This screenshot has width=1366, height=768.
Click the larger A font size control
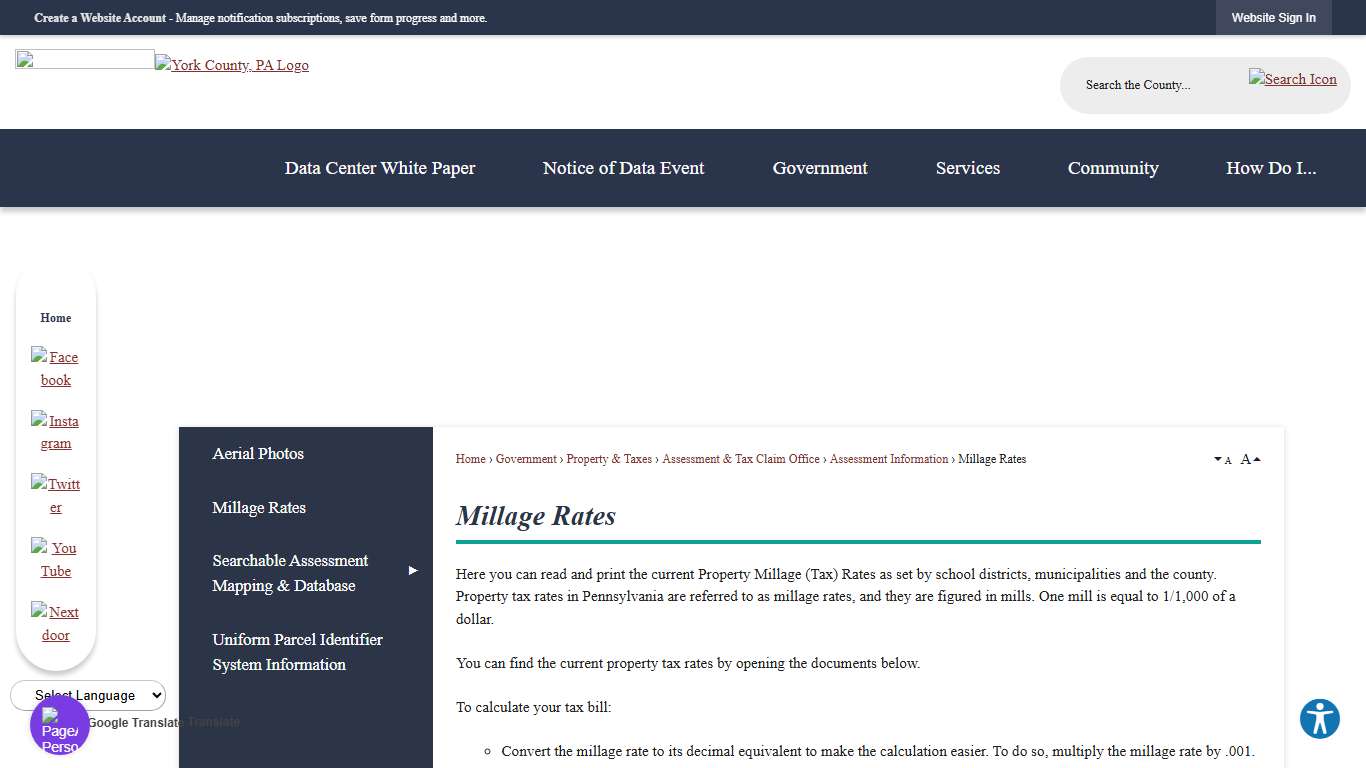click(x=1246, y=458)
